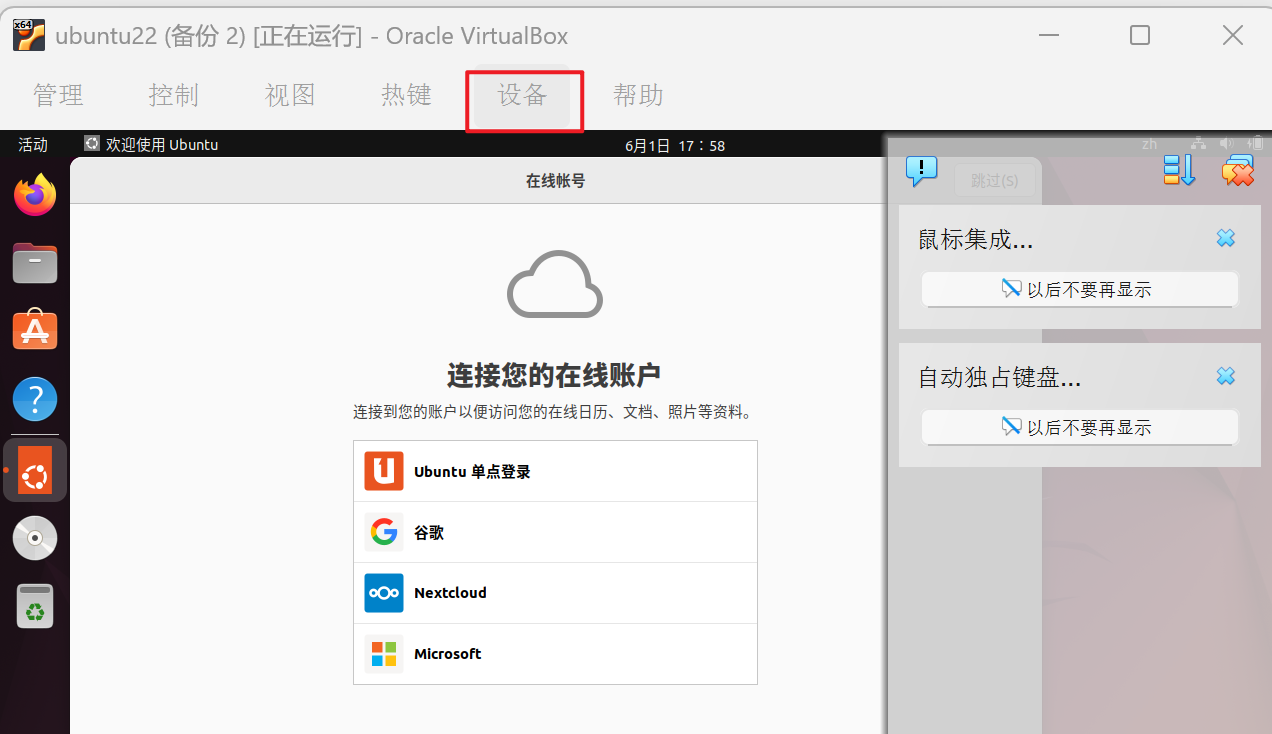Click the Microsoft logo icon
Screen dimensions: 1272x734
384,654
